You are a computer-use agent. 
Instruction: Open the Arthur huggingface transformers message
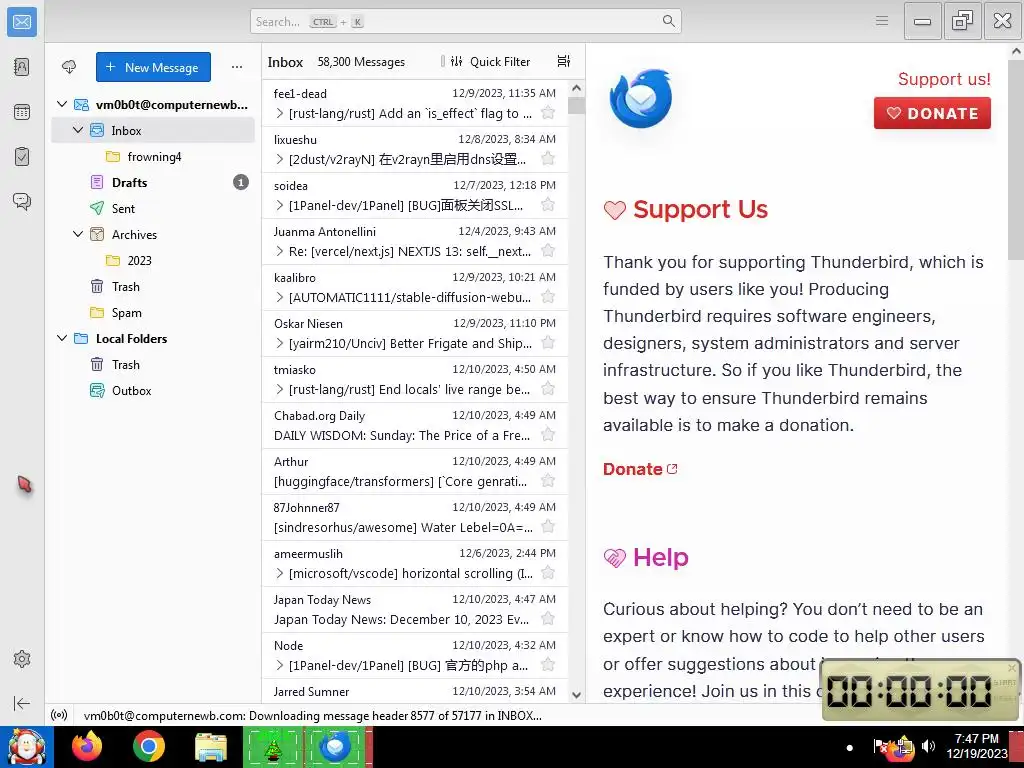point(415,472)
